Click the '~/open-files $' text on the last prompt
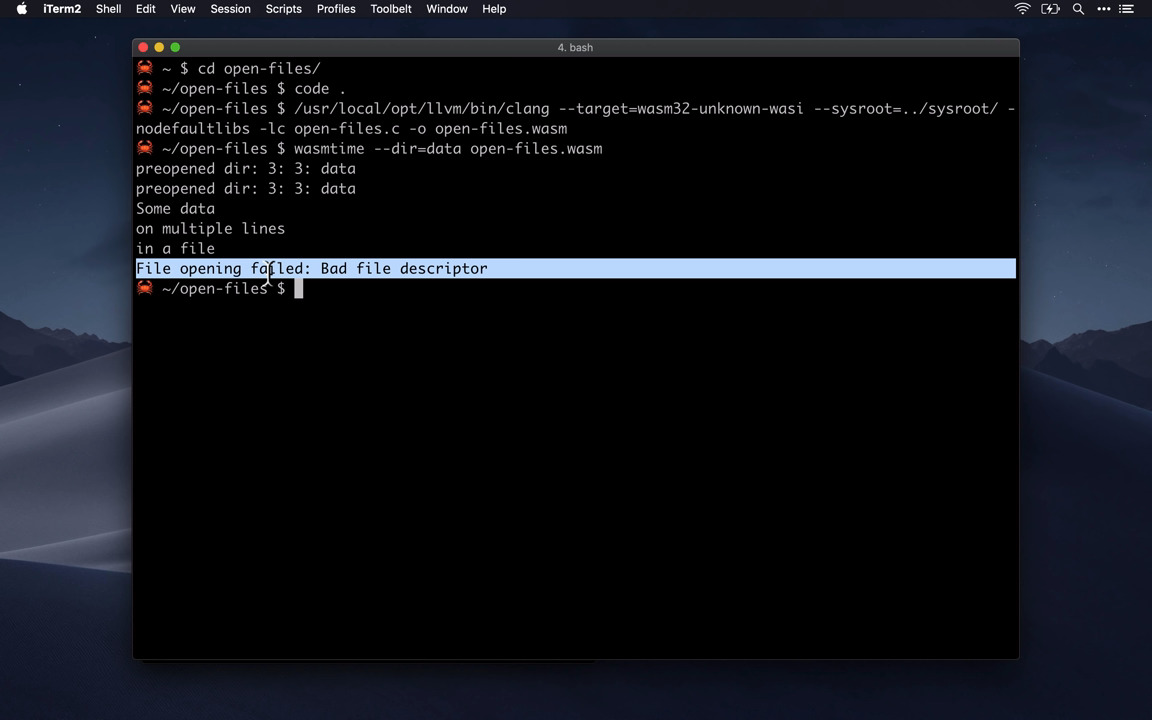This screenshot has height=720, width=1152. point(223,289)
